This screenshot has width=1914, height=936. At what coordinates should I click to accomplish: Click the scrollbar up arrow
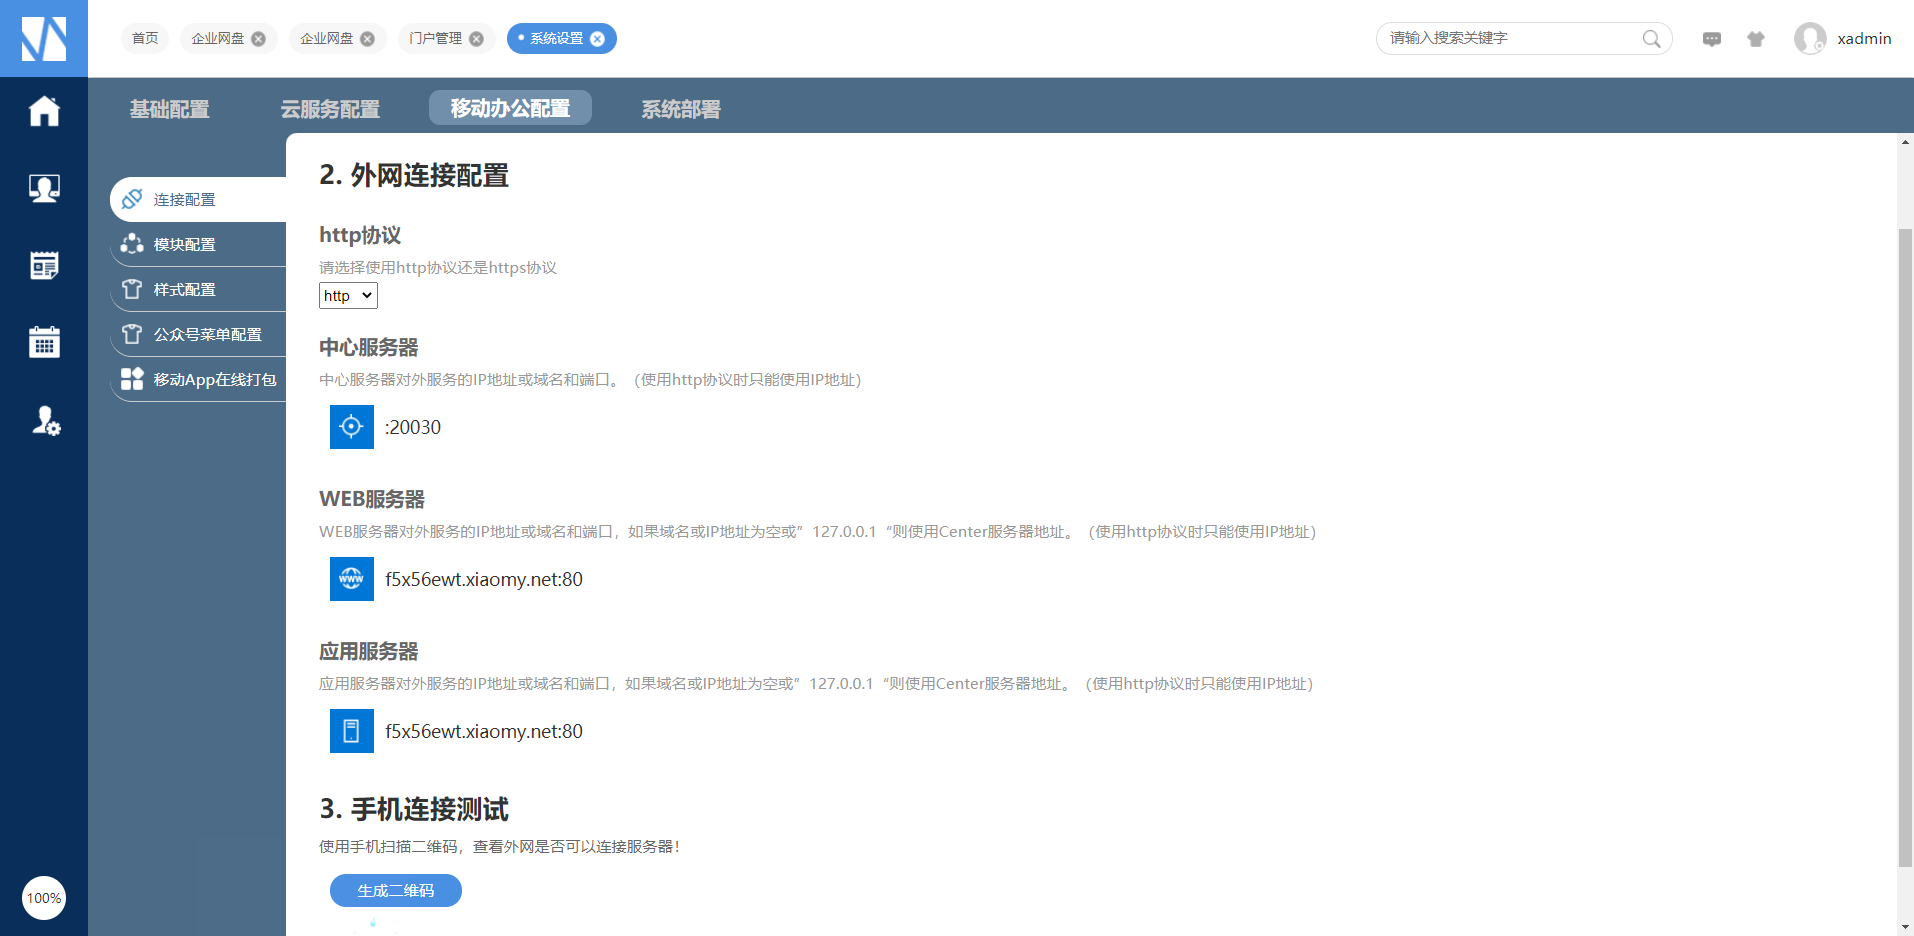point(1905,142)
